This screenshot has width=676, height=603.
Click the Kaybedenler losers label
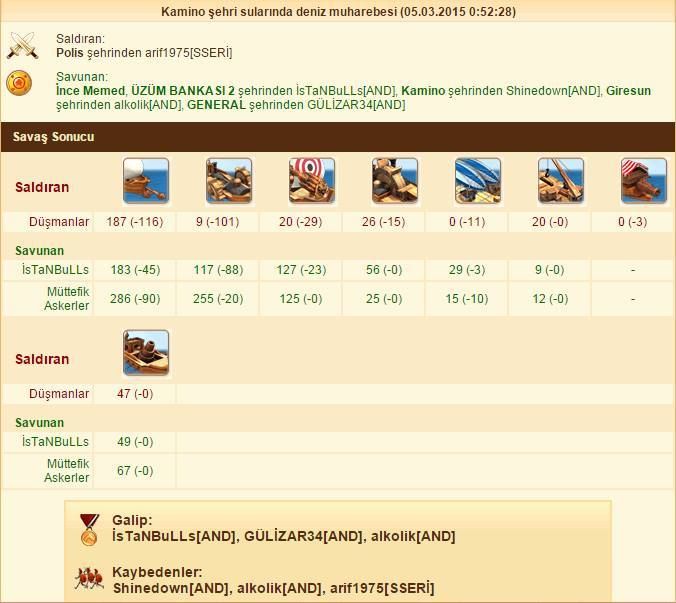157,572
